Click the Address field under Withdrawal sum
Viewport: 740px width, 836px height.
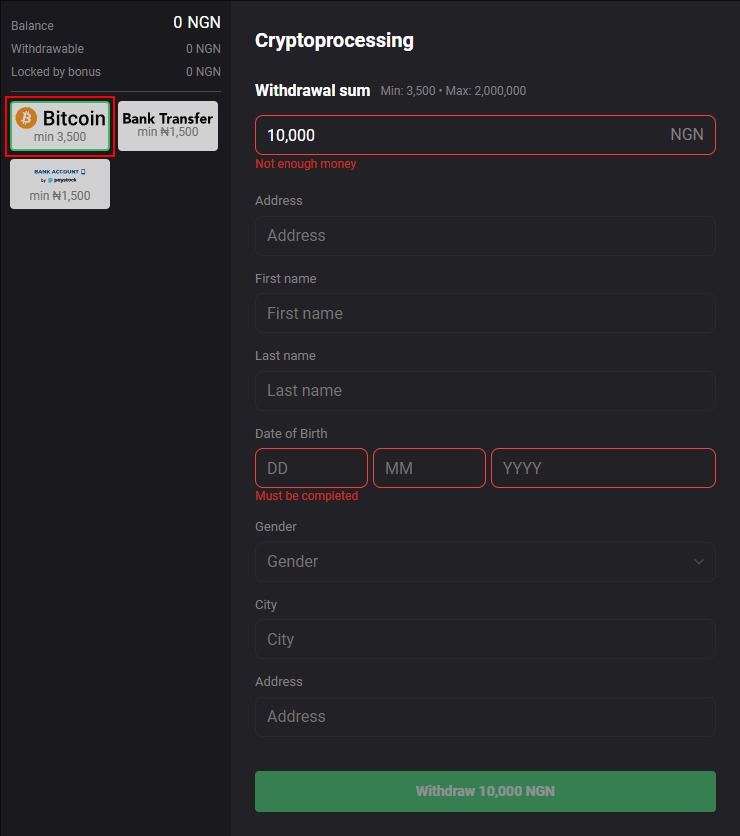click(485, 236)
